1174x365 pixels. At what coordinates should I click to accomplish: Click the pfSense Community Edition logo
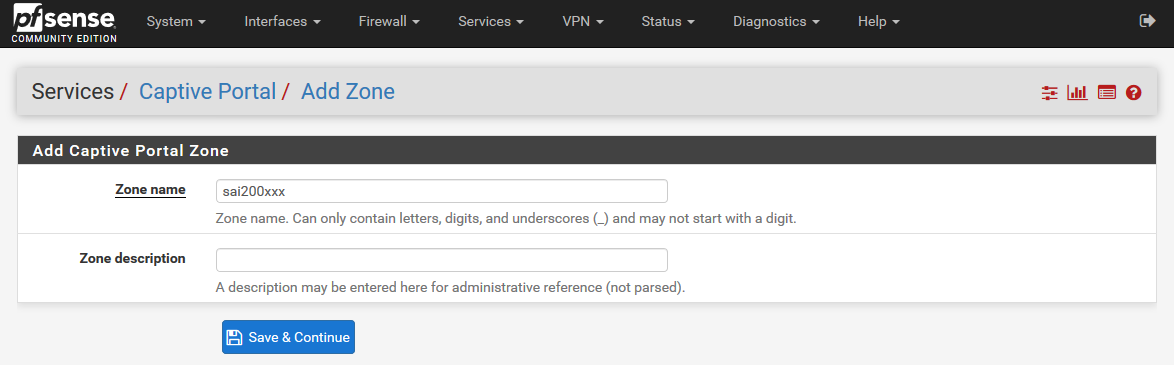click(64, 22)
